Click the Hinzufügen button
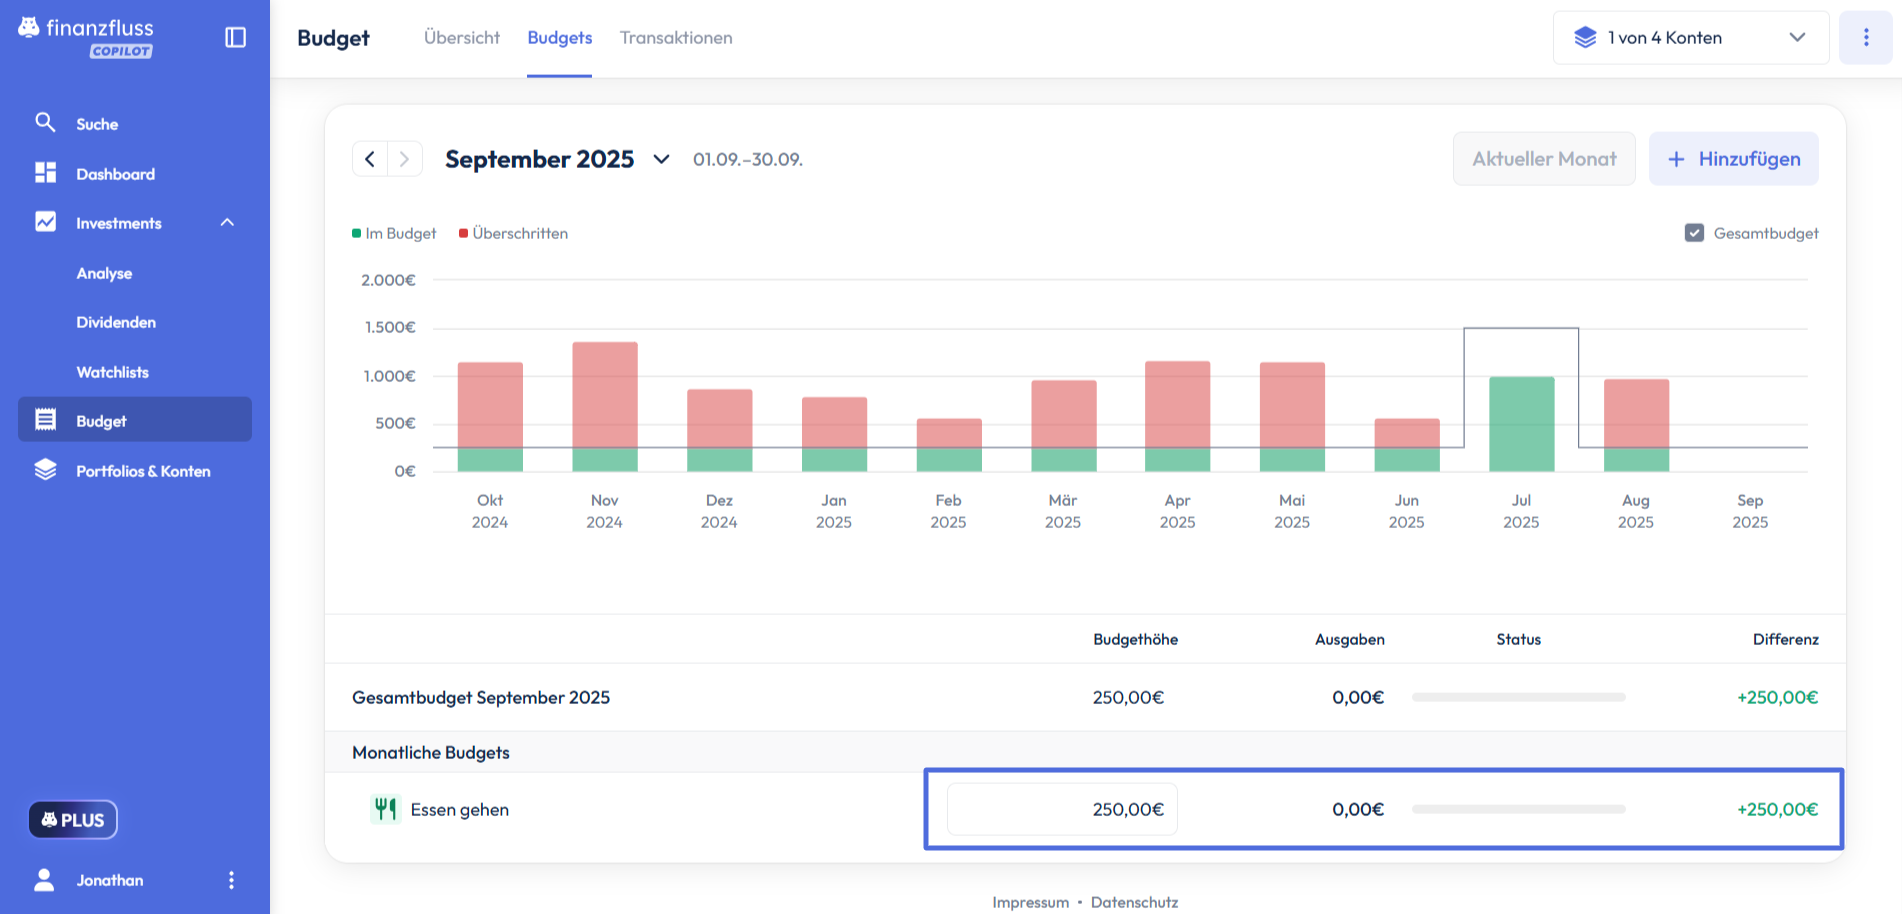The height and width of the screenshot is (914, 1902). point(1733,159)
